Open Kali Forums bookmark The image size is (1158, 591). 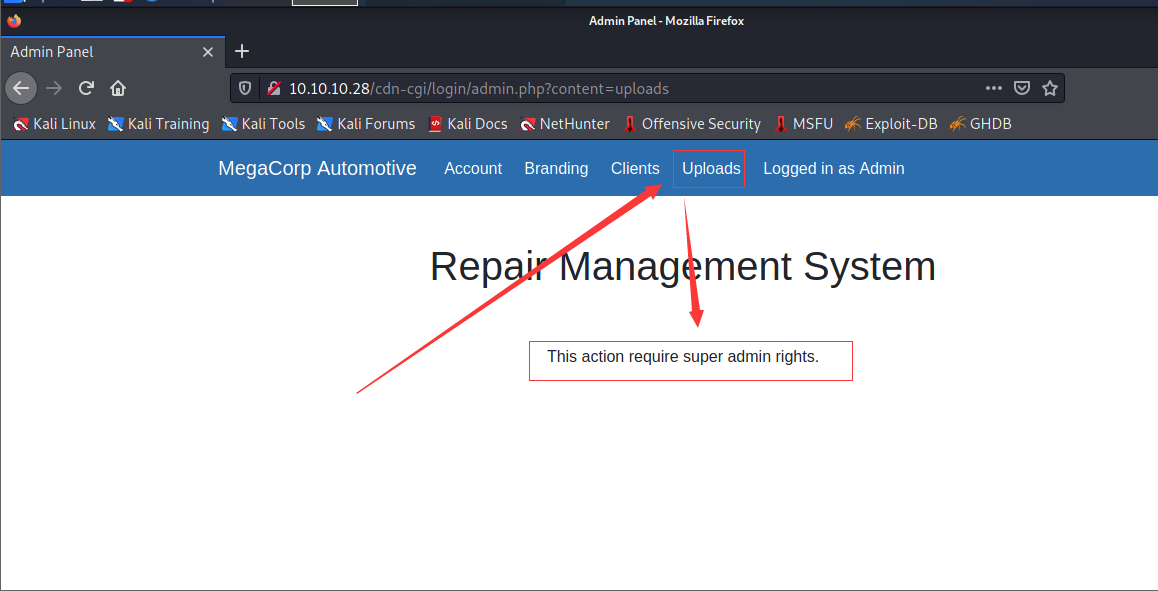366,124
